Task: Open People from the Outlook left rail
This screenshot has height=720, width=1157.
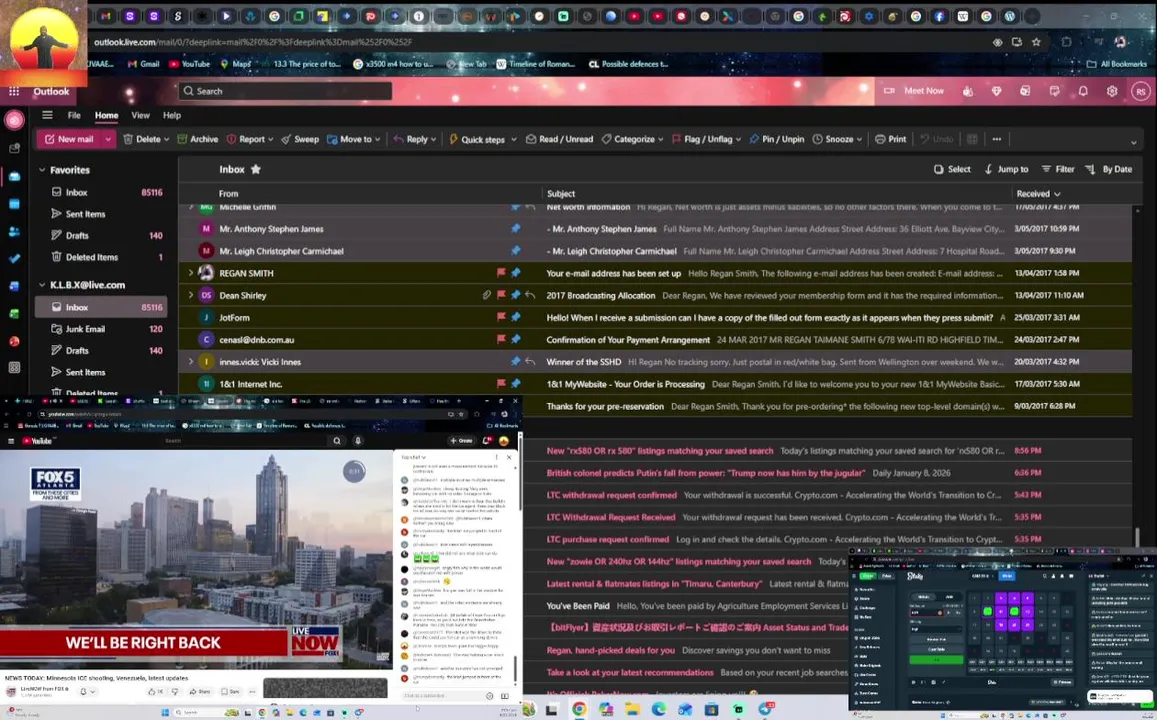Action: tap(14, 231)
